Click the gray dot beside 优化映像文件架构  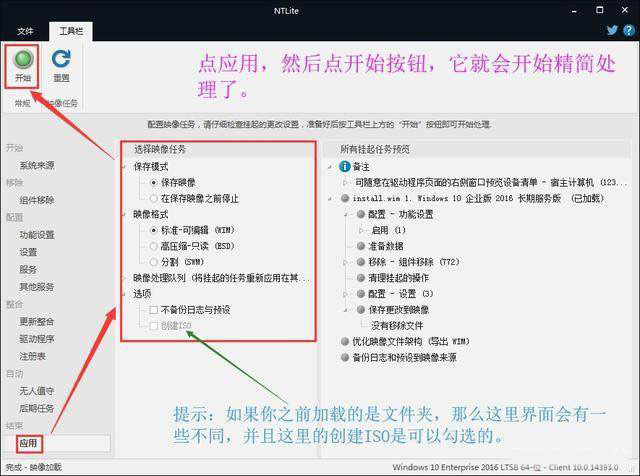point(345,341)
